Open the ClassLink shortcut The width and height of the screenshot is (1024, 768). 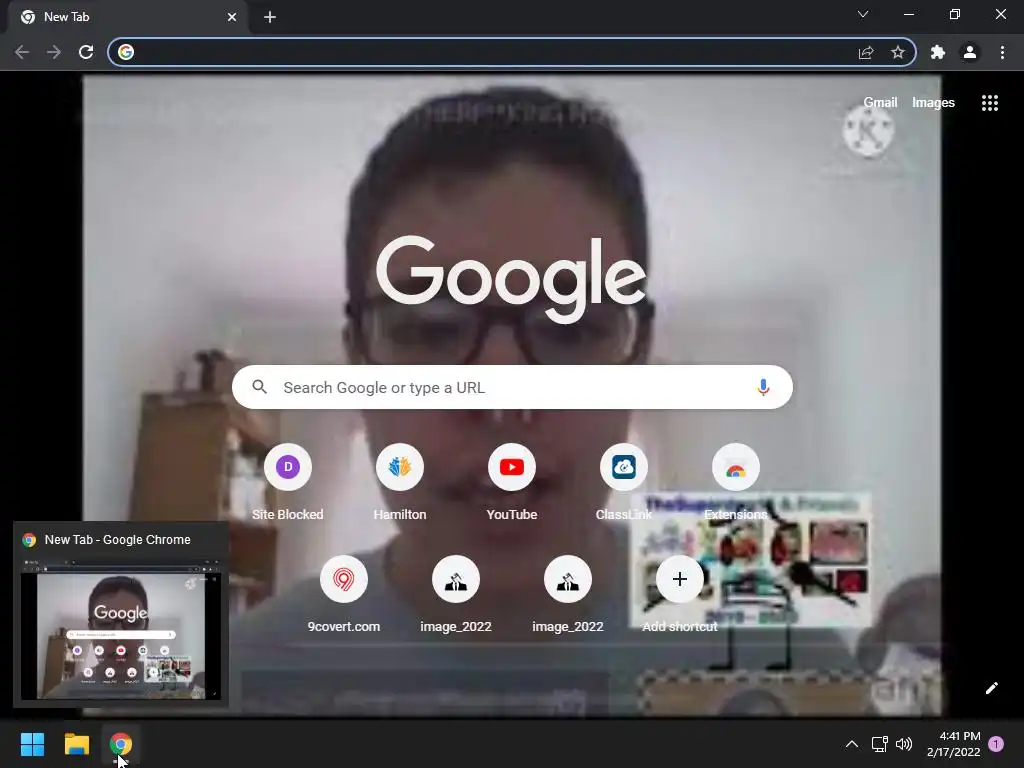624,482
